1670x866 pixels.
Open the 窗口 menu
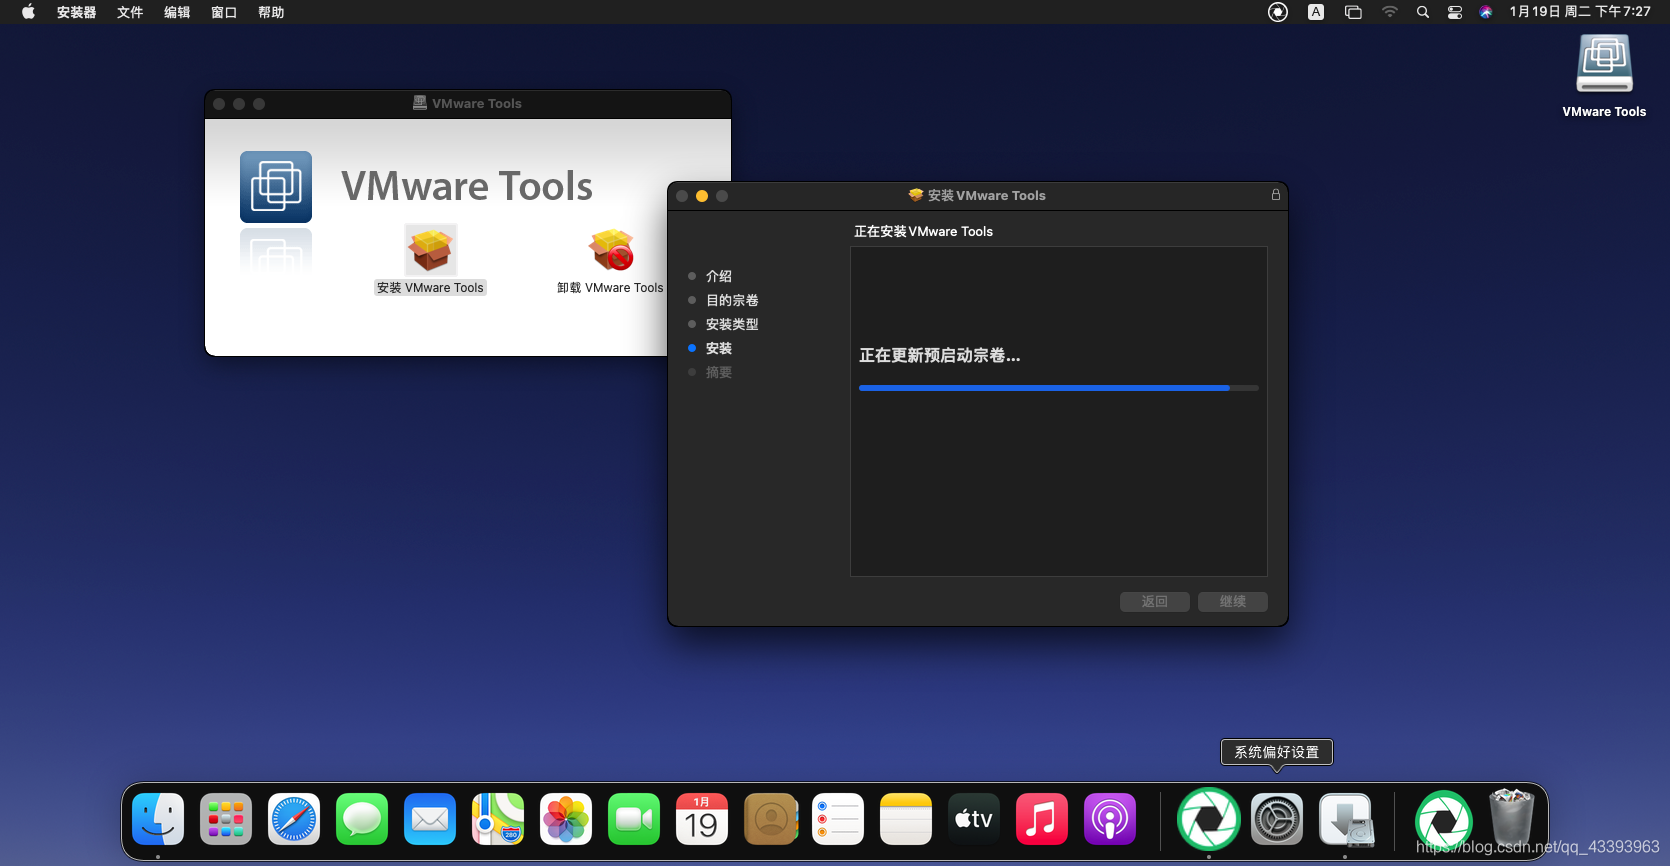point(224,12)
